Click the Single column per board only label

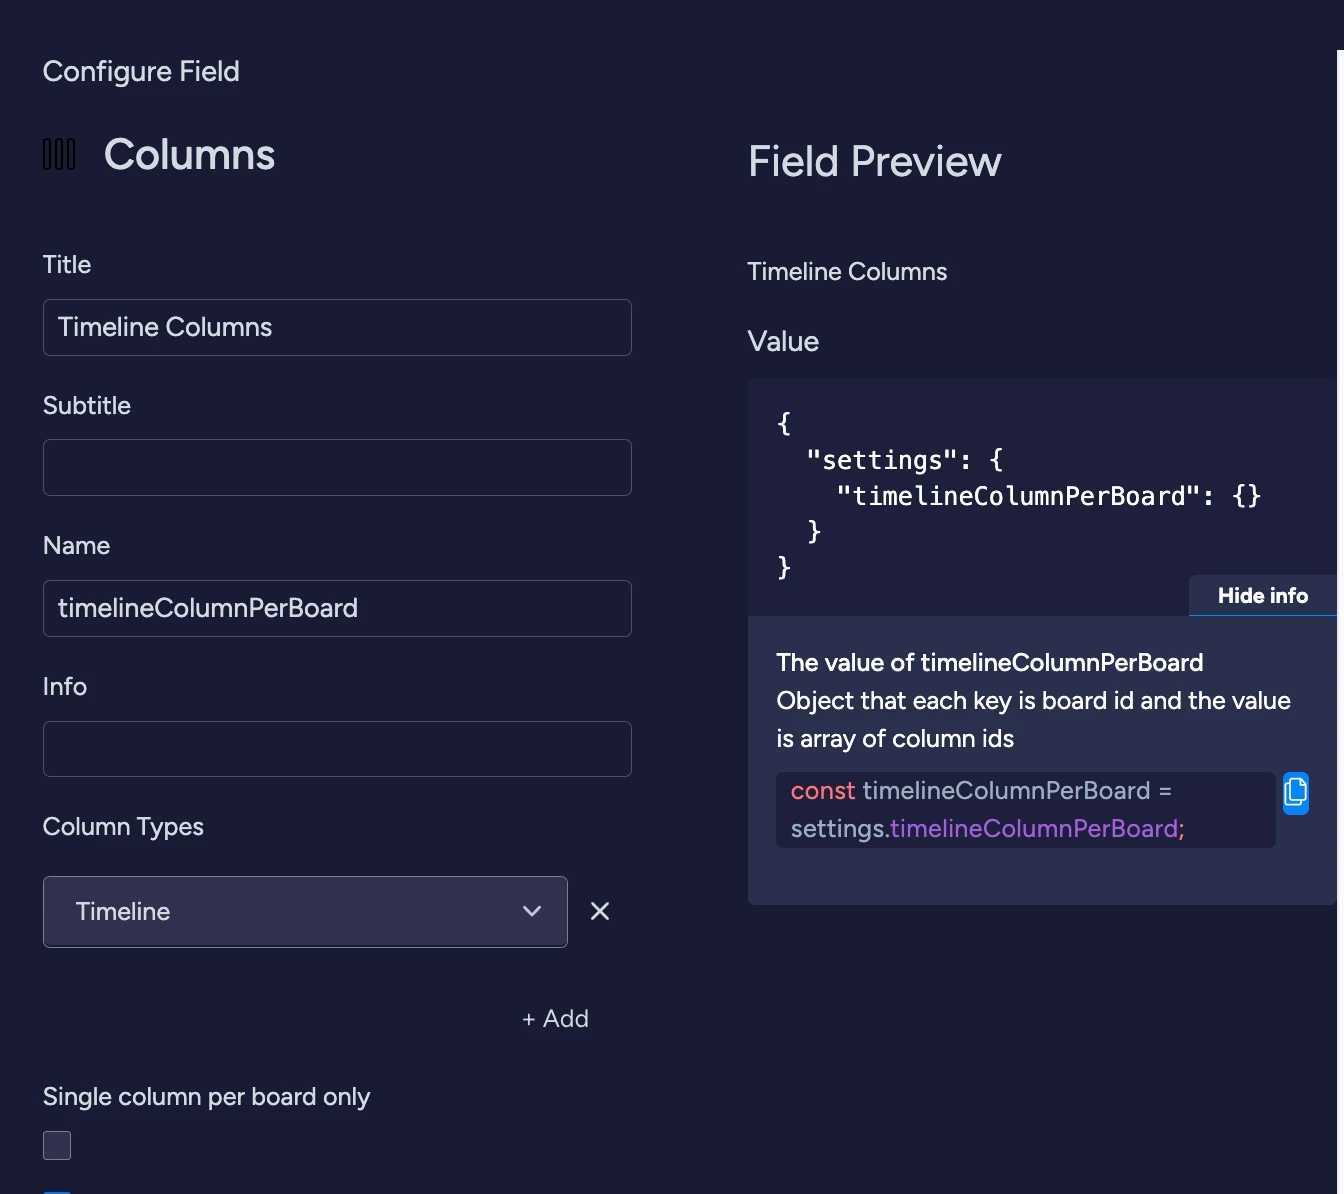(x=206, y=1097)
